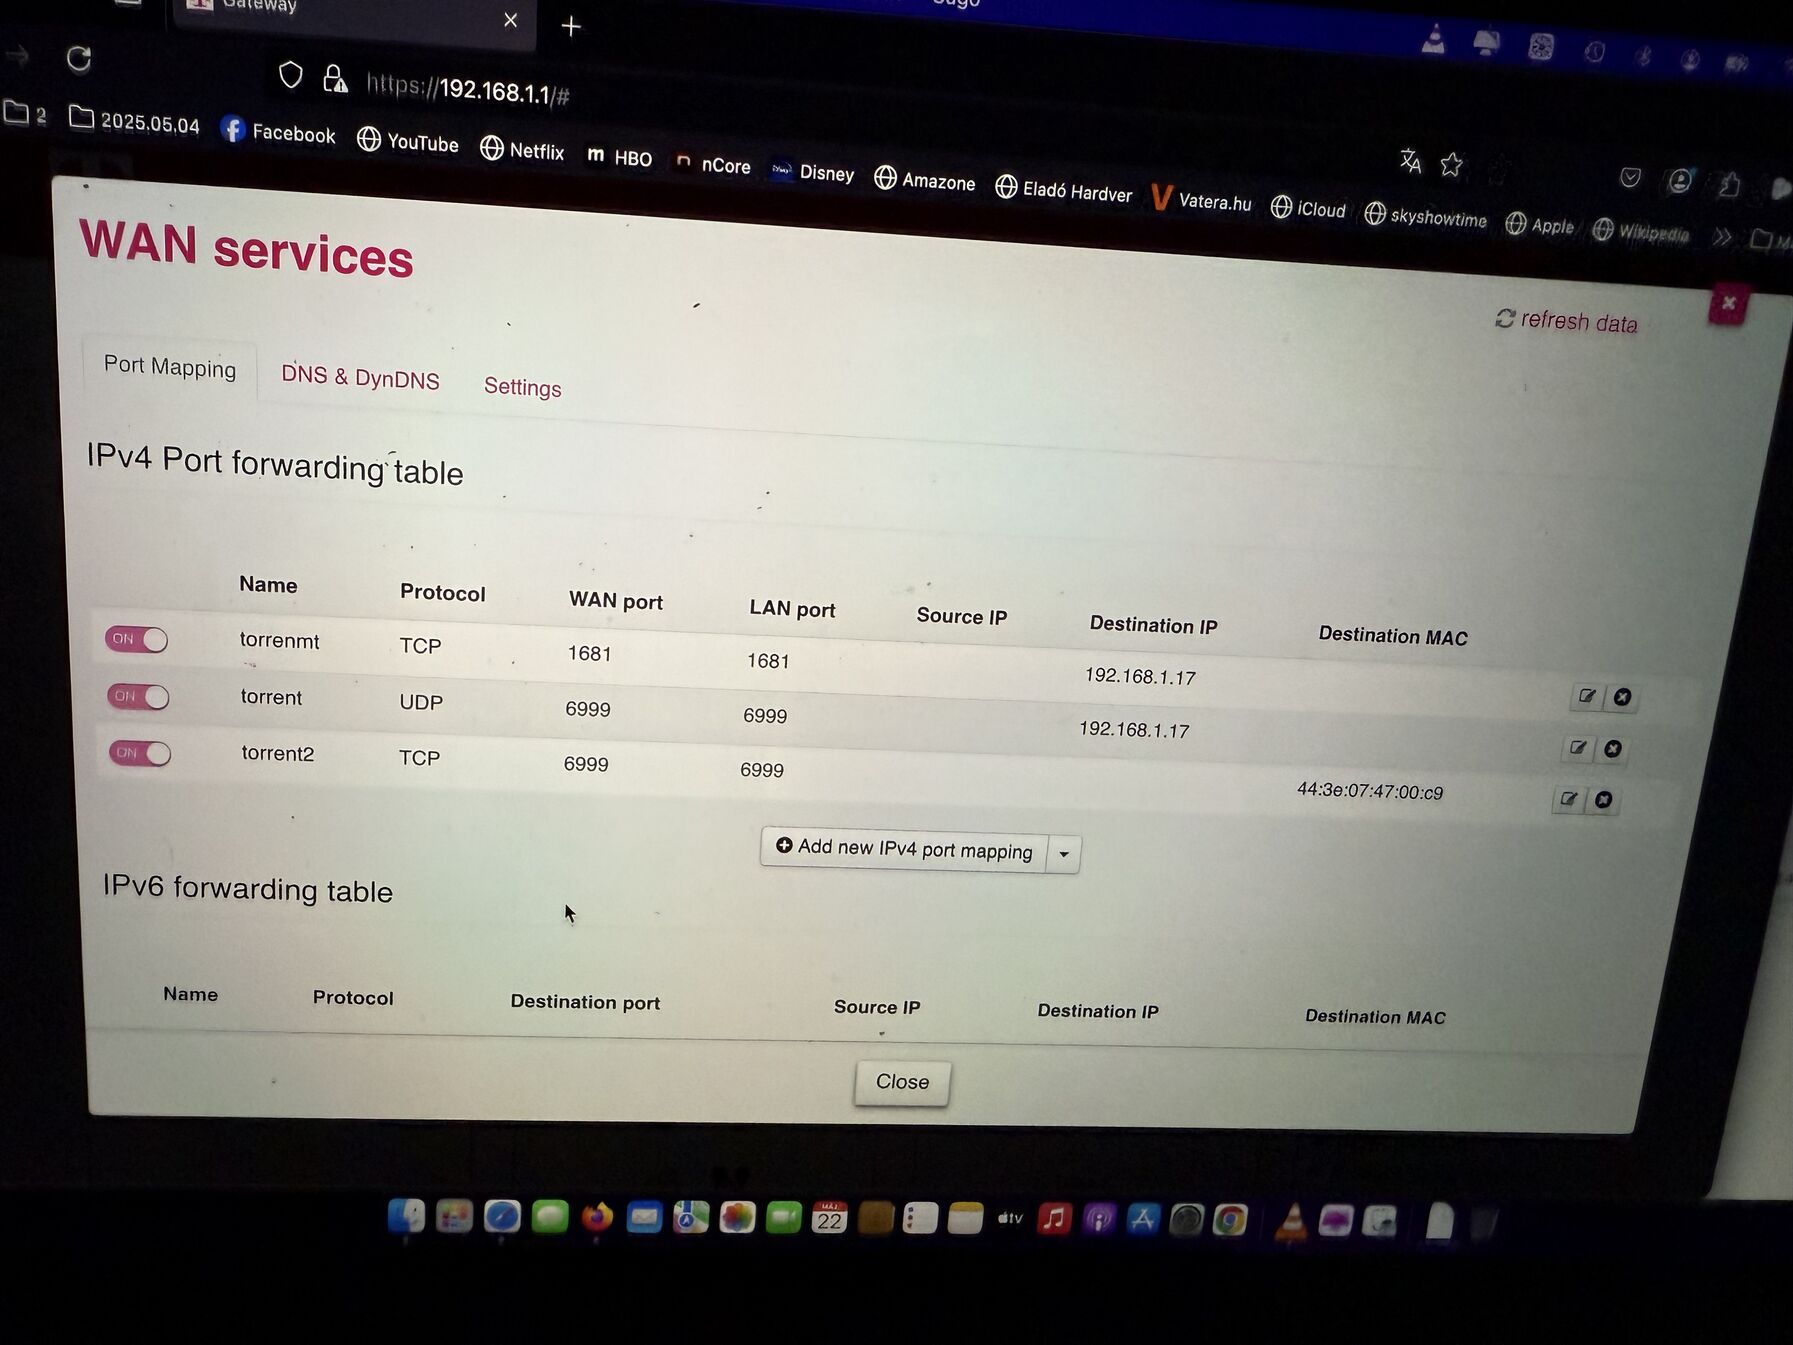The height and width of the screenshot is (1345, 1793).
Task: Bookmark this page with the star
Action: 1451,163
